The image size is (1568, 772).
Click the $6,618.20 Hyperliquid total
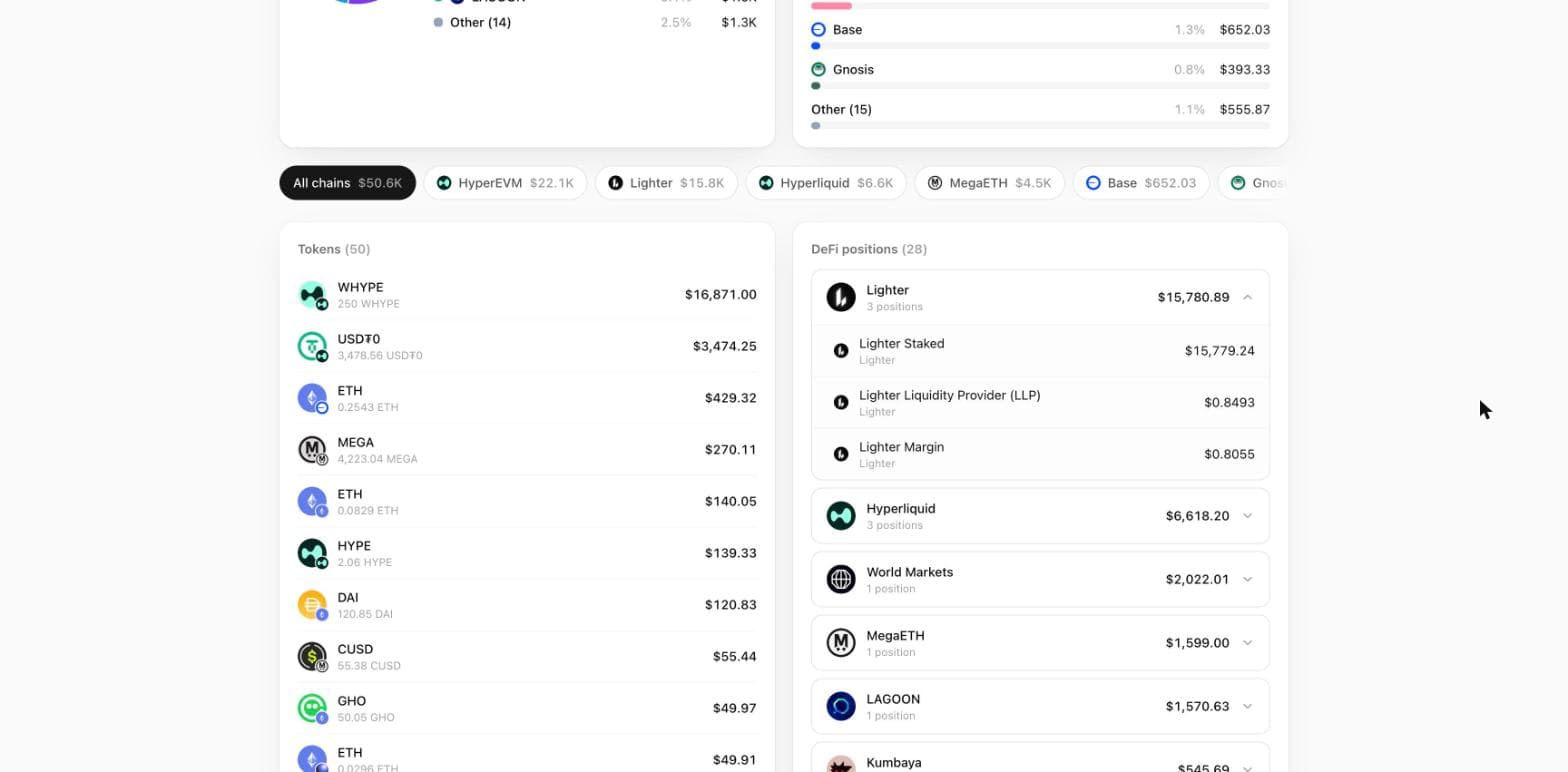pos(1197,516)
